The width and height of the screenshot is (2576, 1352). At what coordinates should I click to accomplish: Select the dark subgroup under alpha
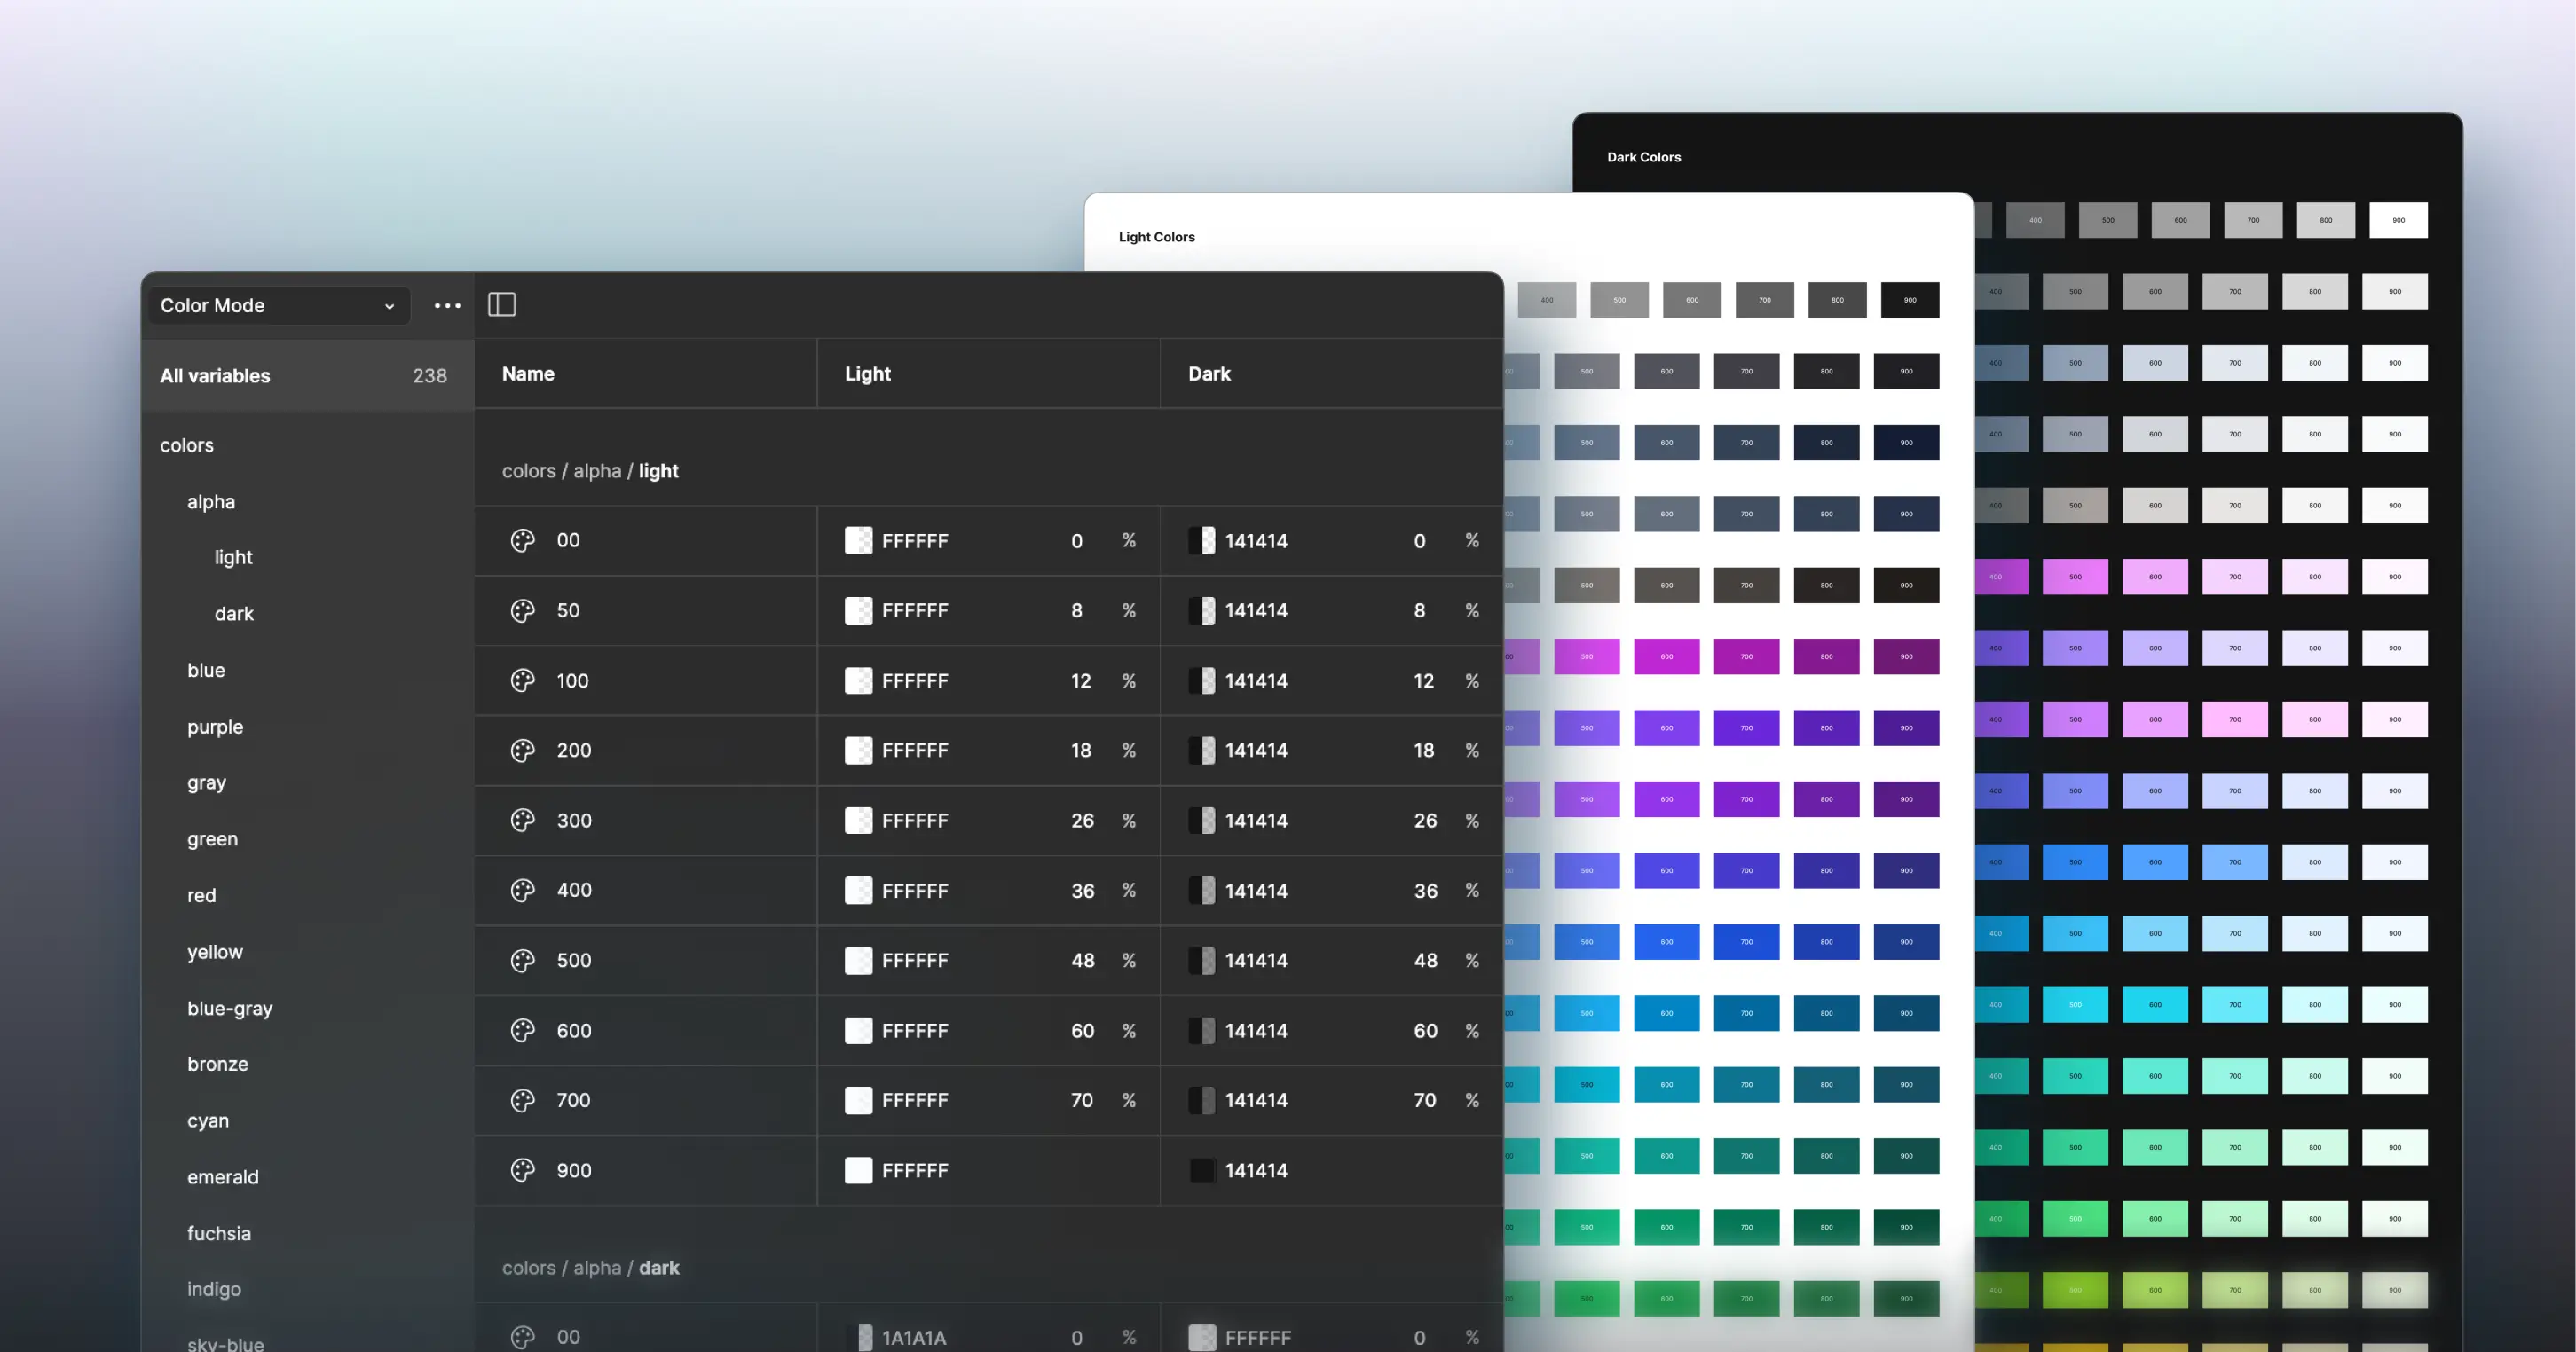(x=234, y=614)
